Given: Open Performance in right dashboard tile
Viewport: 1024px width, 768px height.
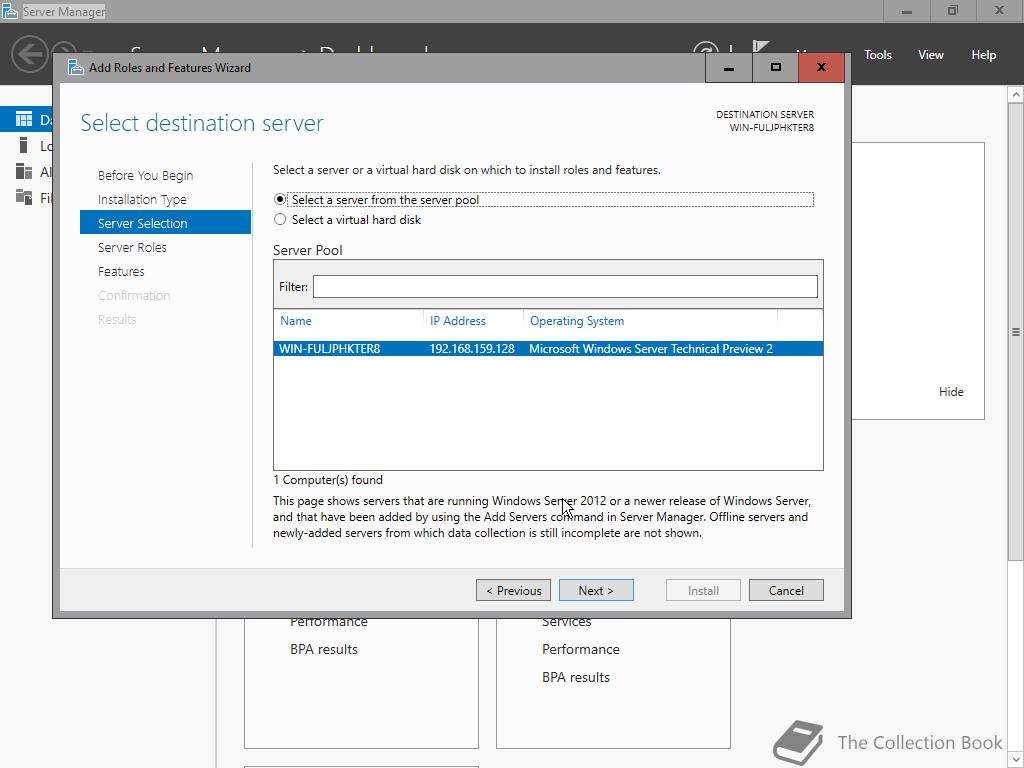Looking at the screenshot, I should pyautogui.click(x=581, y=649).
